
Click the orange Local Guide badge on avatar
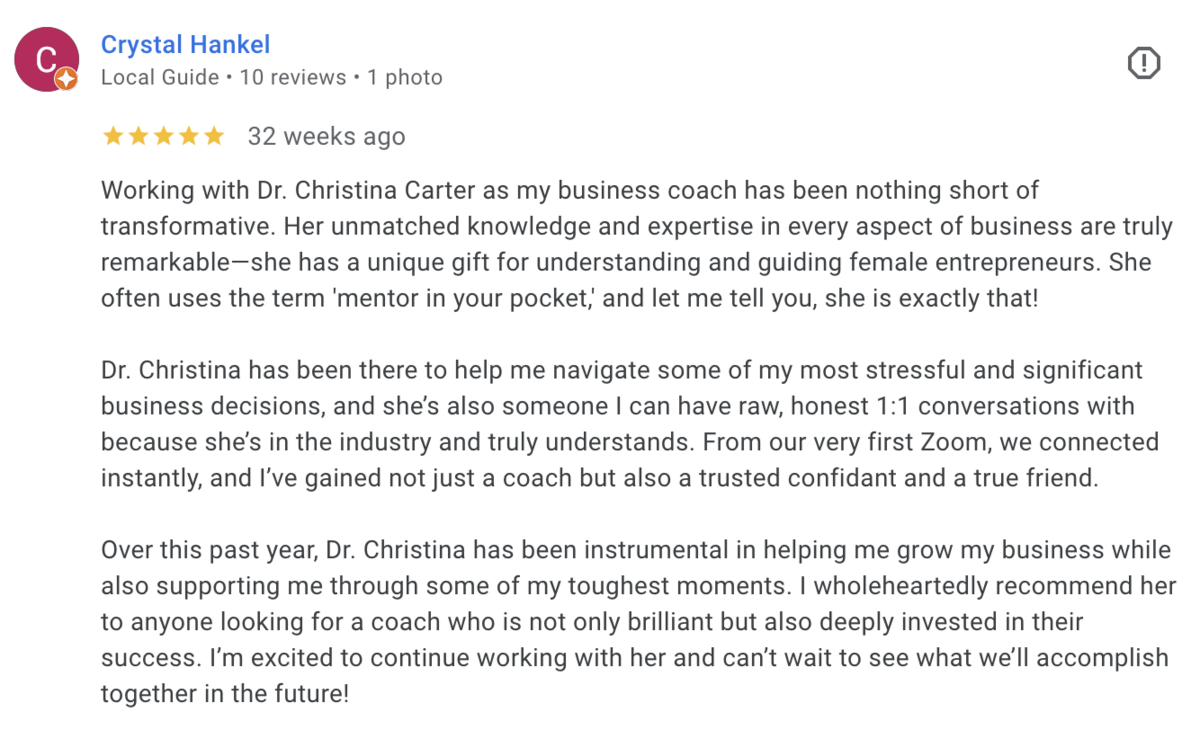click(67, 79)
